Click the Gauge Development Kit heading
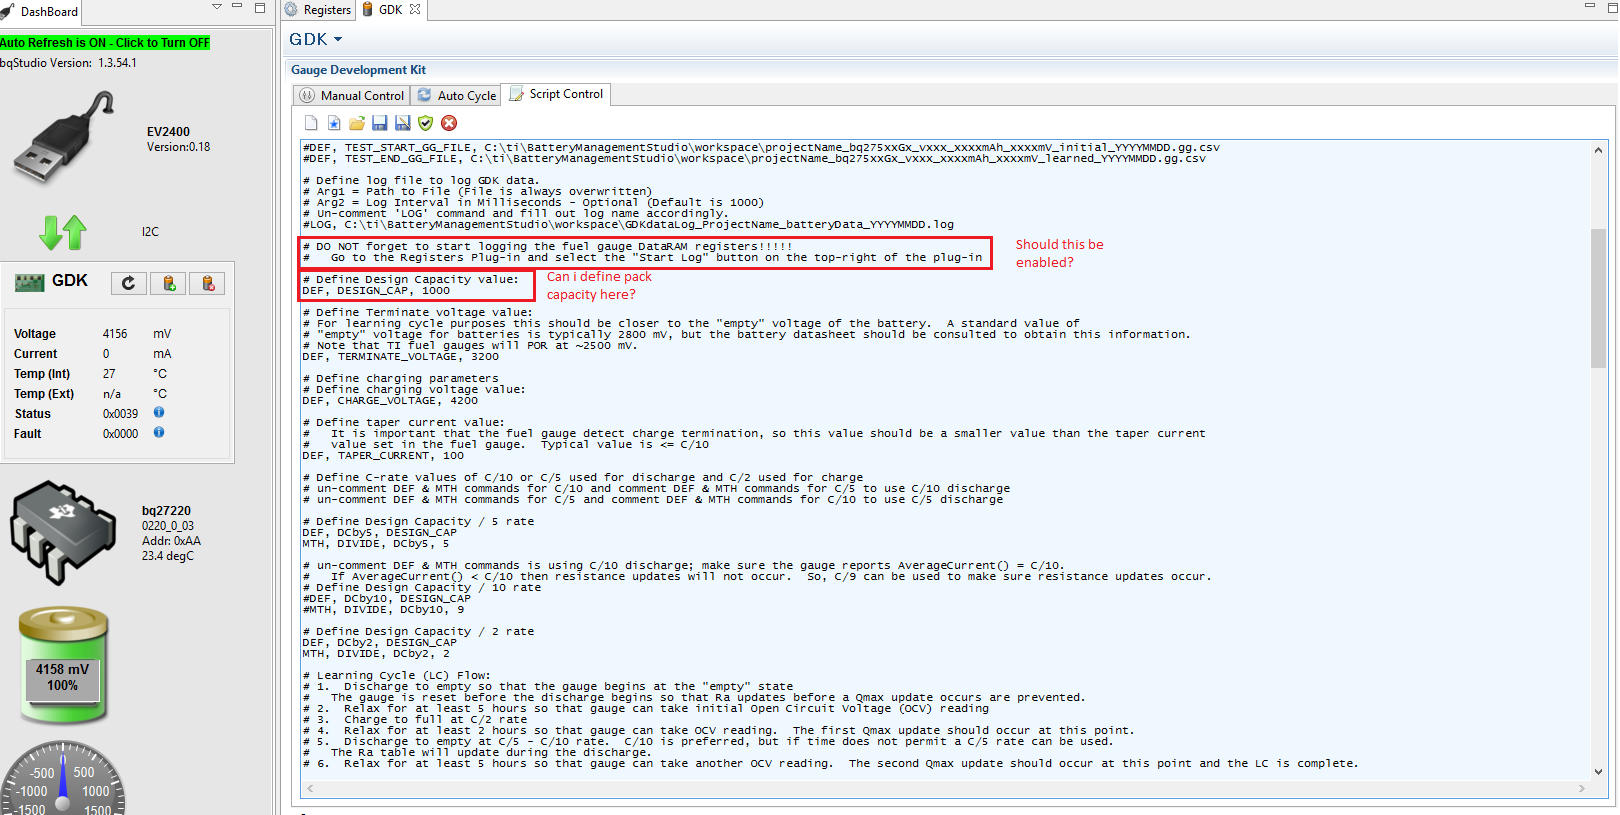 click(x=358, y=70)
